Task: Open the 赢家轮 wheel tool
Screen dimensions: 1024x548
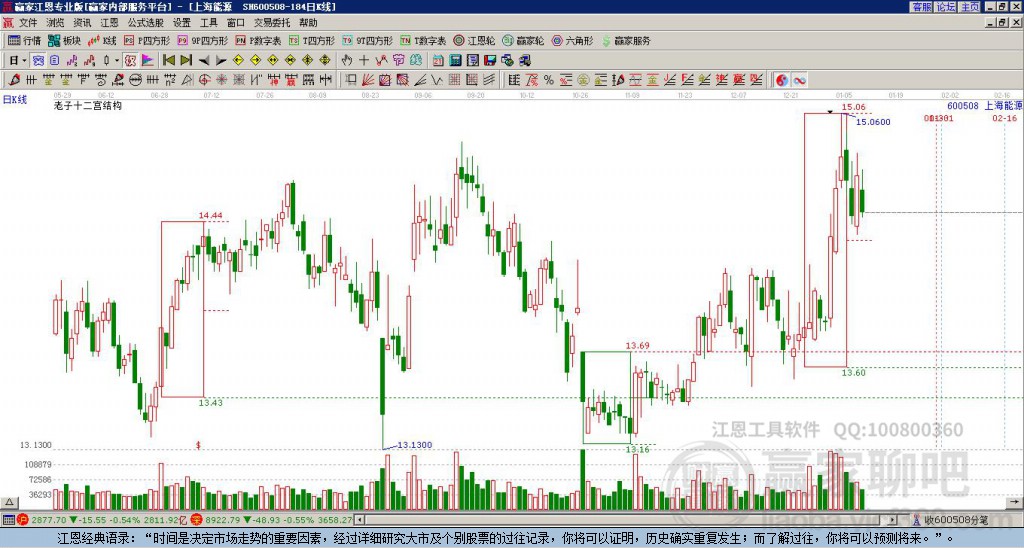Action: [523, 40]
